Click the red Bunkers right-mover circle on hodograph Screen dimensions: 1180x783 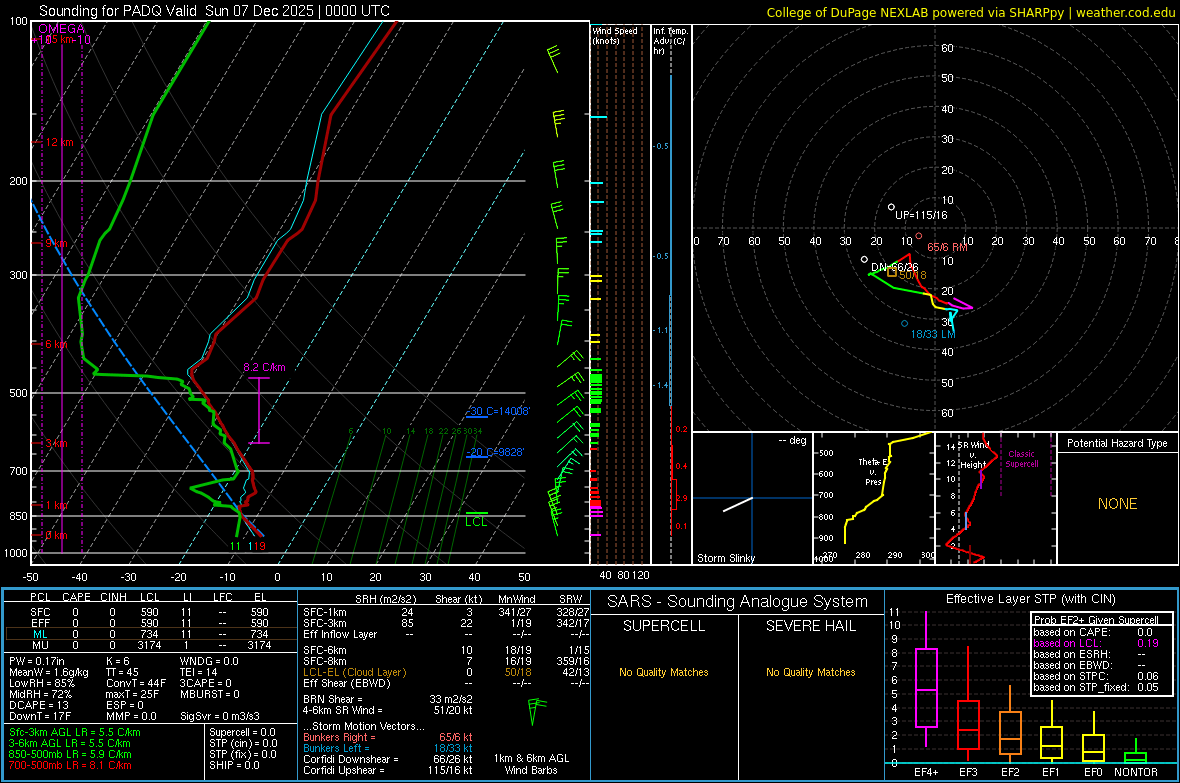coord(919,236)
